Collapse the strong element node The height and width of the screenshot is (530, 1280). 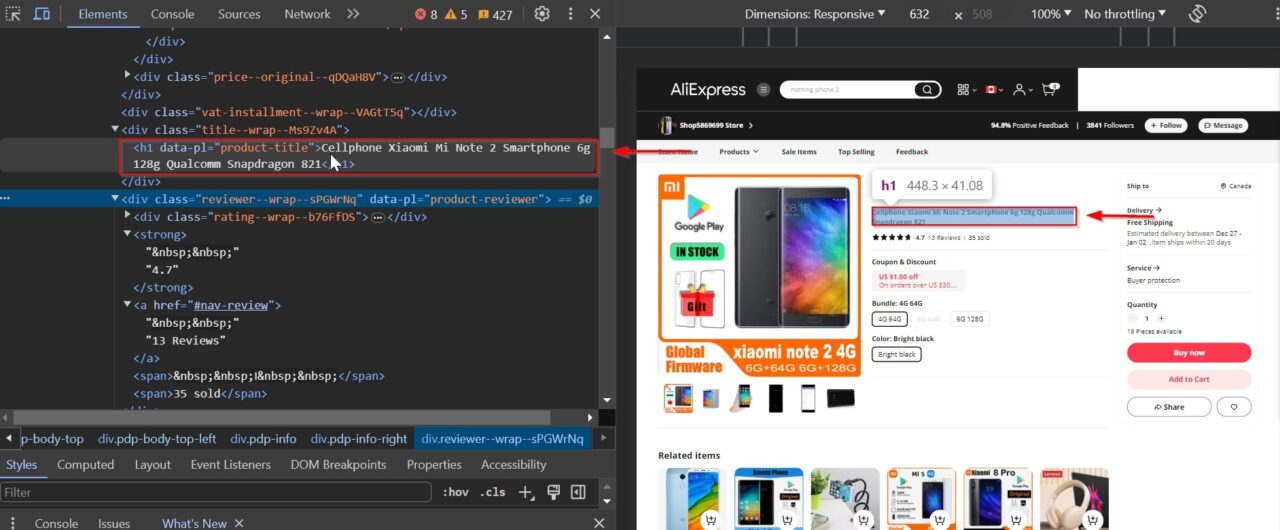point(128,234)
